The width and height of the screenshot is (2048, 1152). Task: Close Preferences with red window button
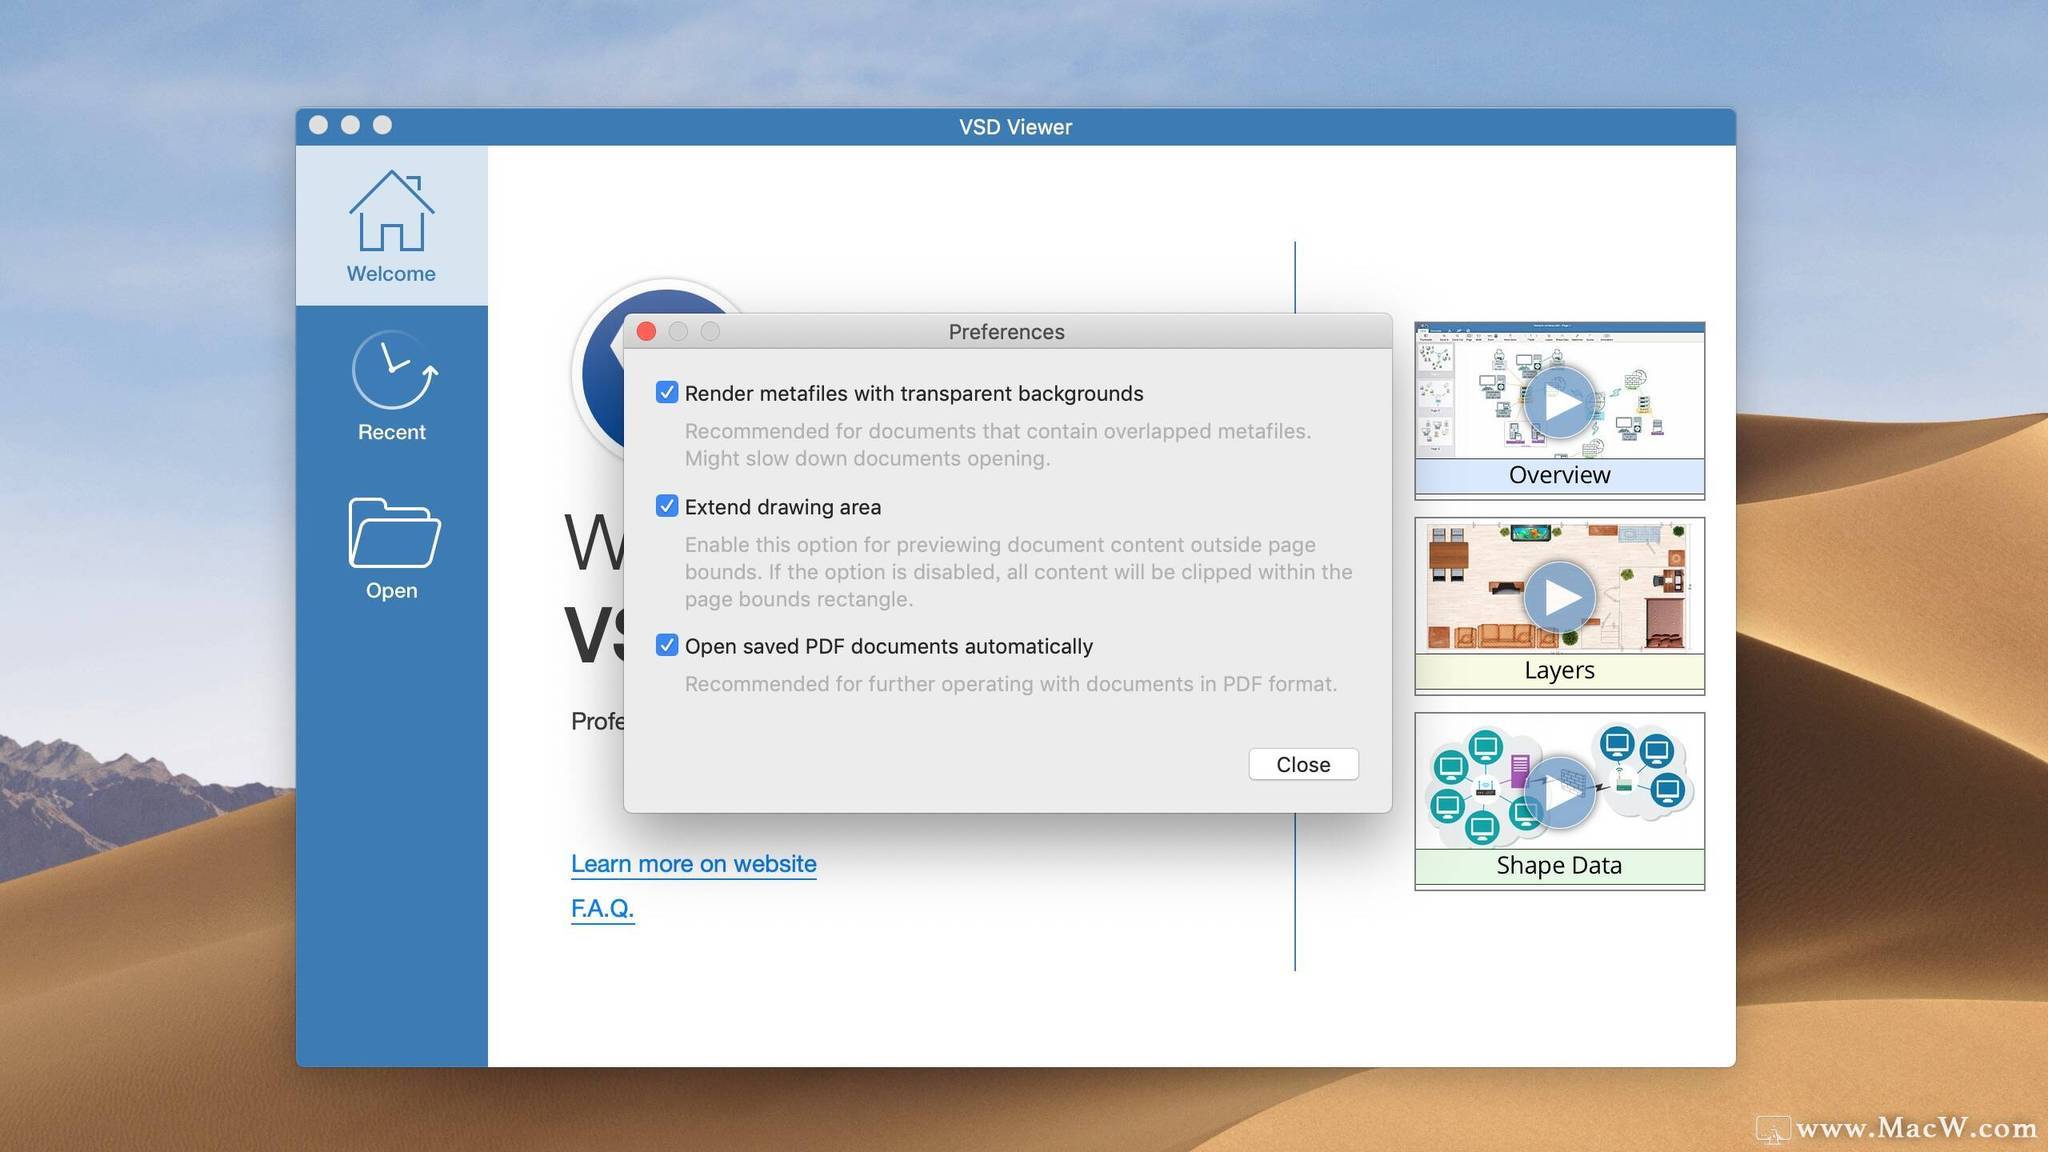tap(646, 331)
